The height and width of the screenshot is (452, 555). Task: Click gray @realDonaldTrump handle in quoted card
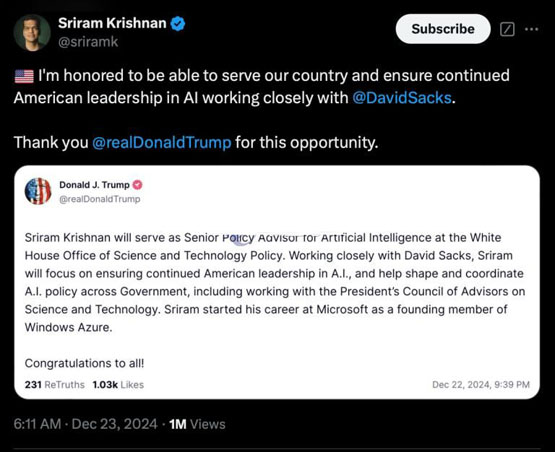(100, 199)
